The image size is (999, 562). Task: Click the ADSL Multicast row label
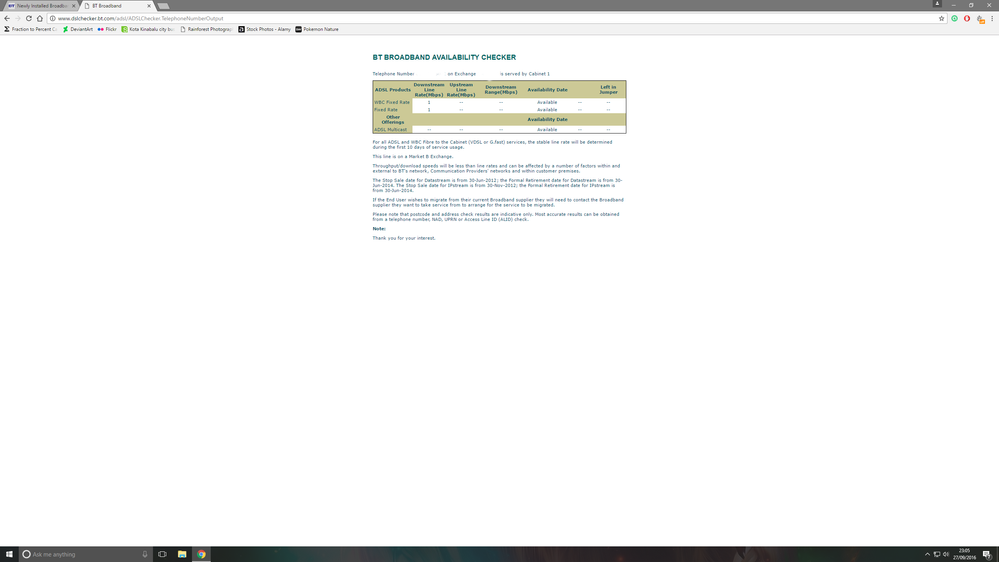(x=391, y=129)
